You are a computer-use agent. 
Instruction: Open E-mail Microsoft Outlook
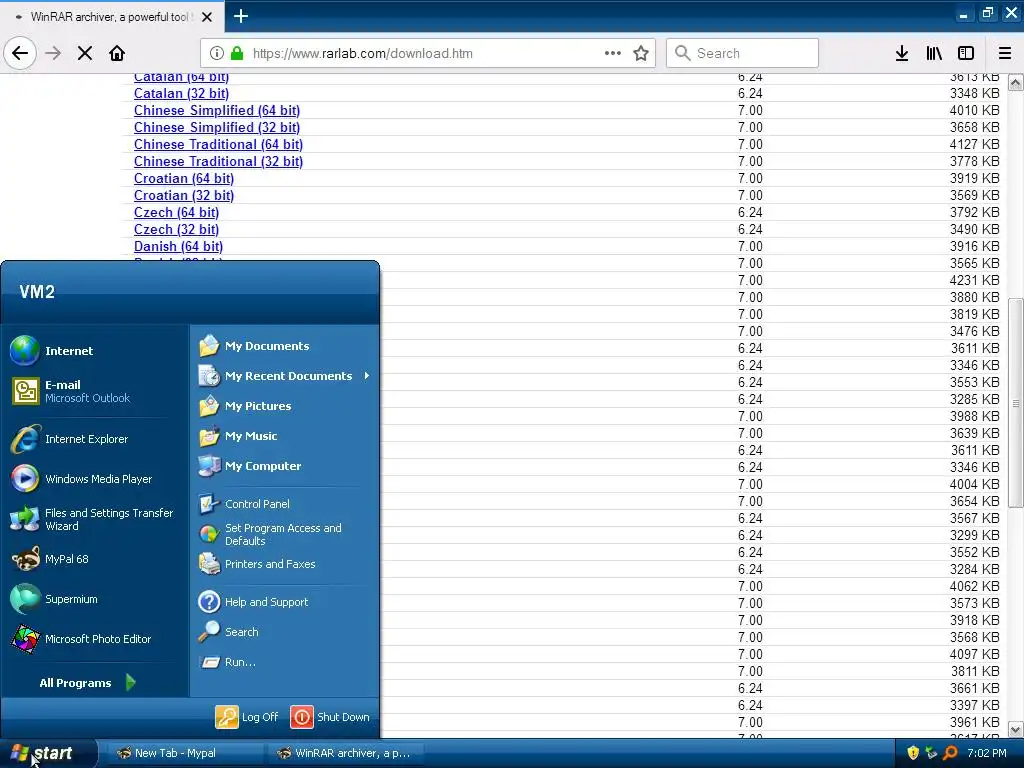pyautogui.click(x=95, y=391)
